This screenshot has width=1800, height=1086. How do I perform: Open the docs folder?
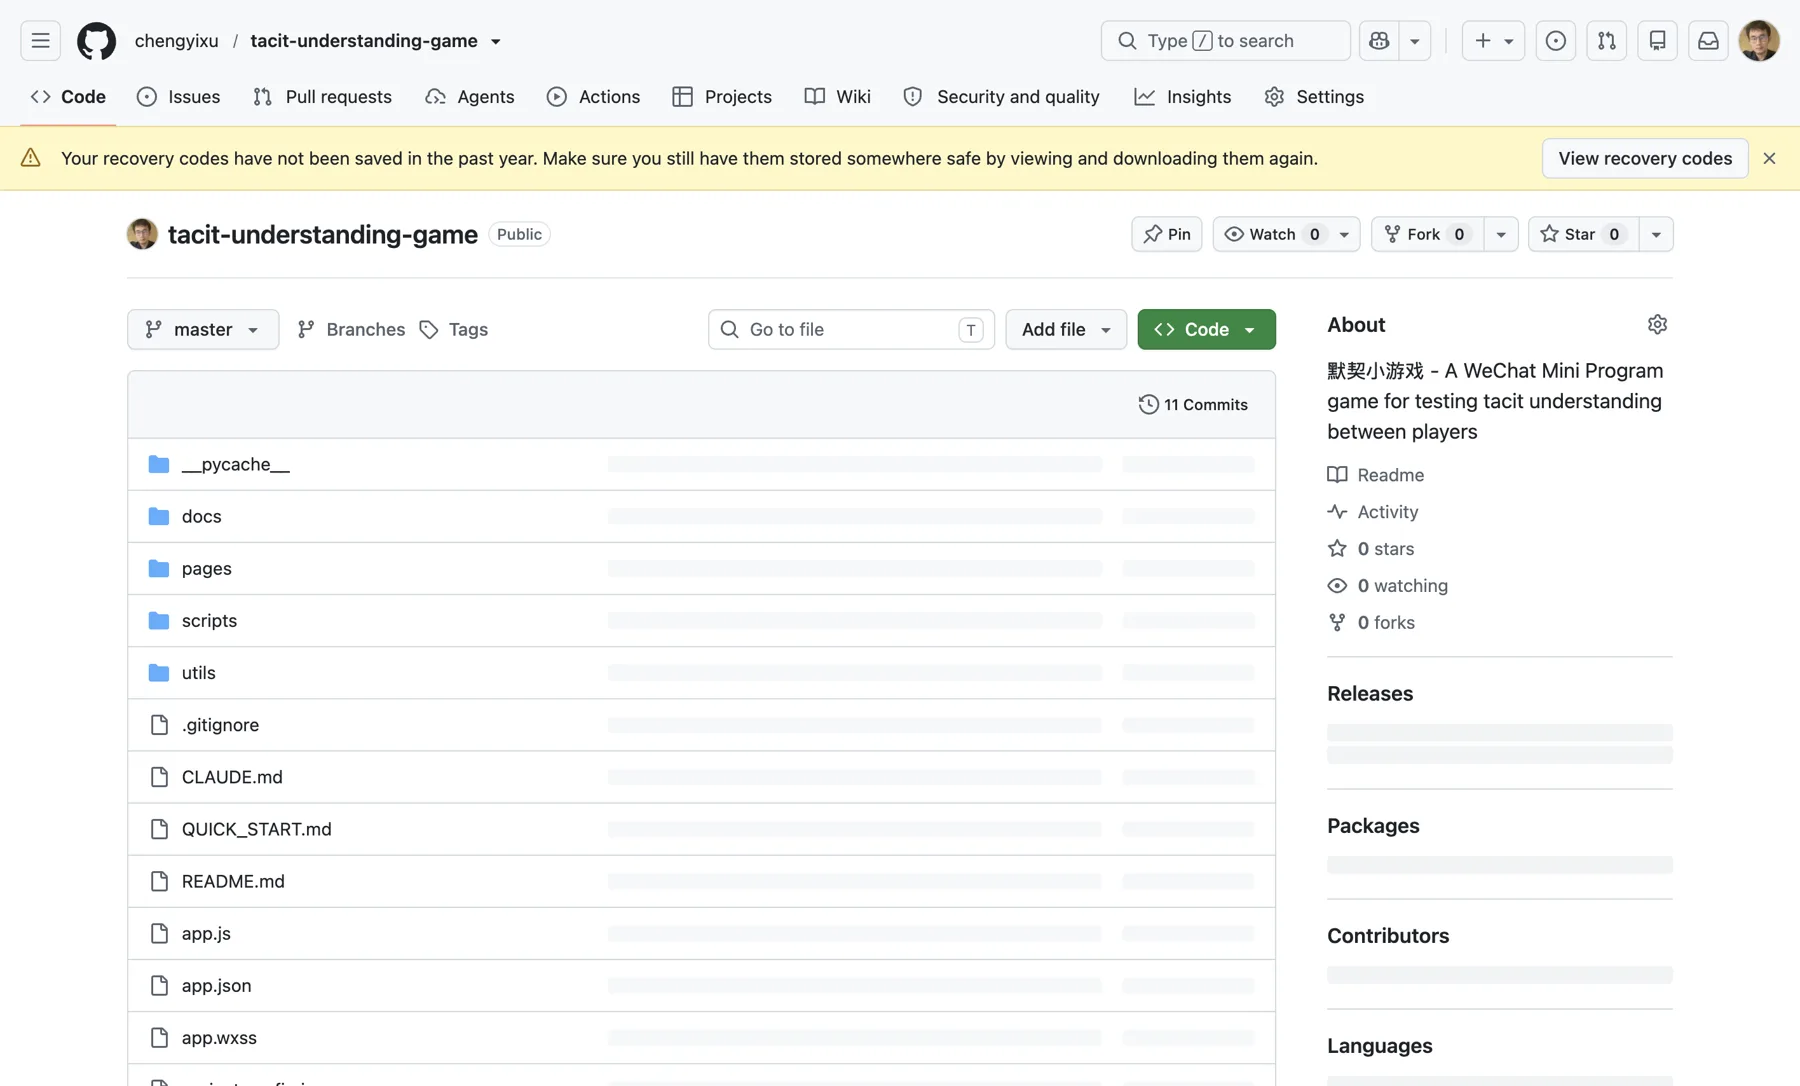(201, 516)
